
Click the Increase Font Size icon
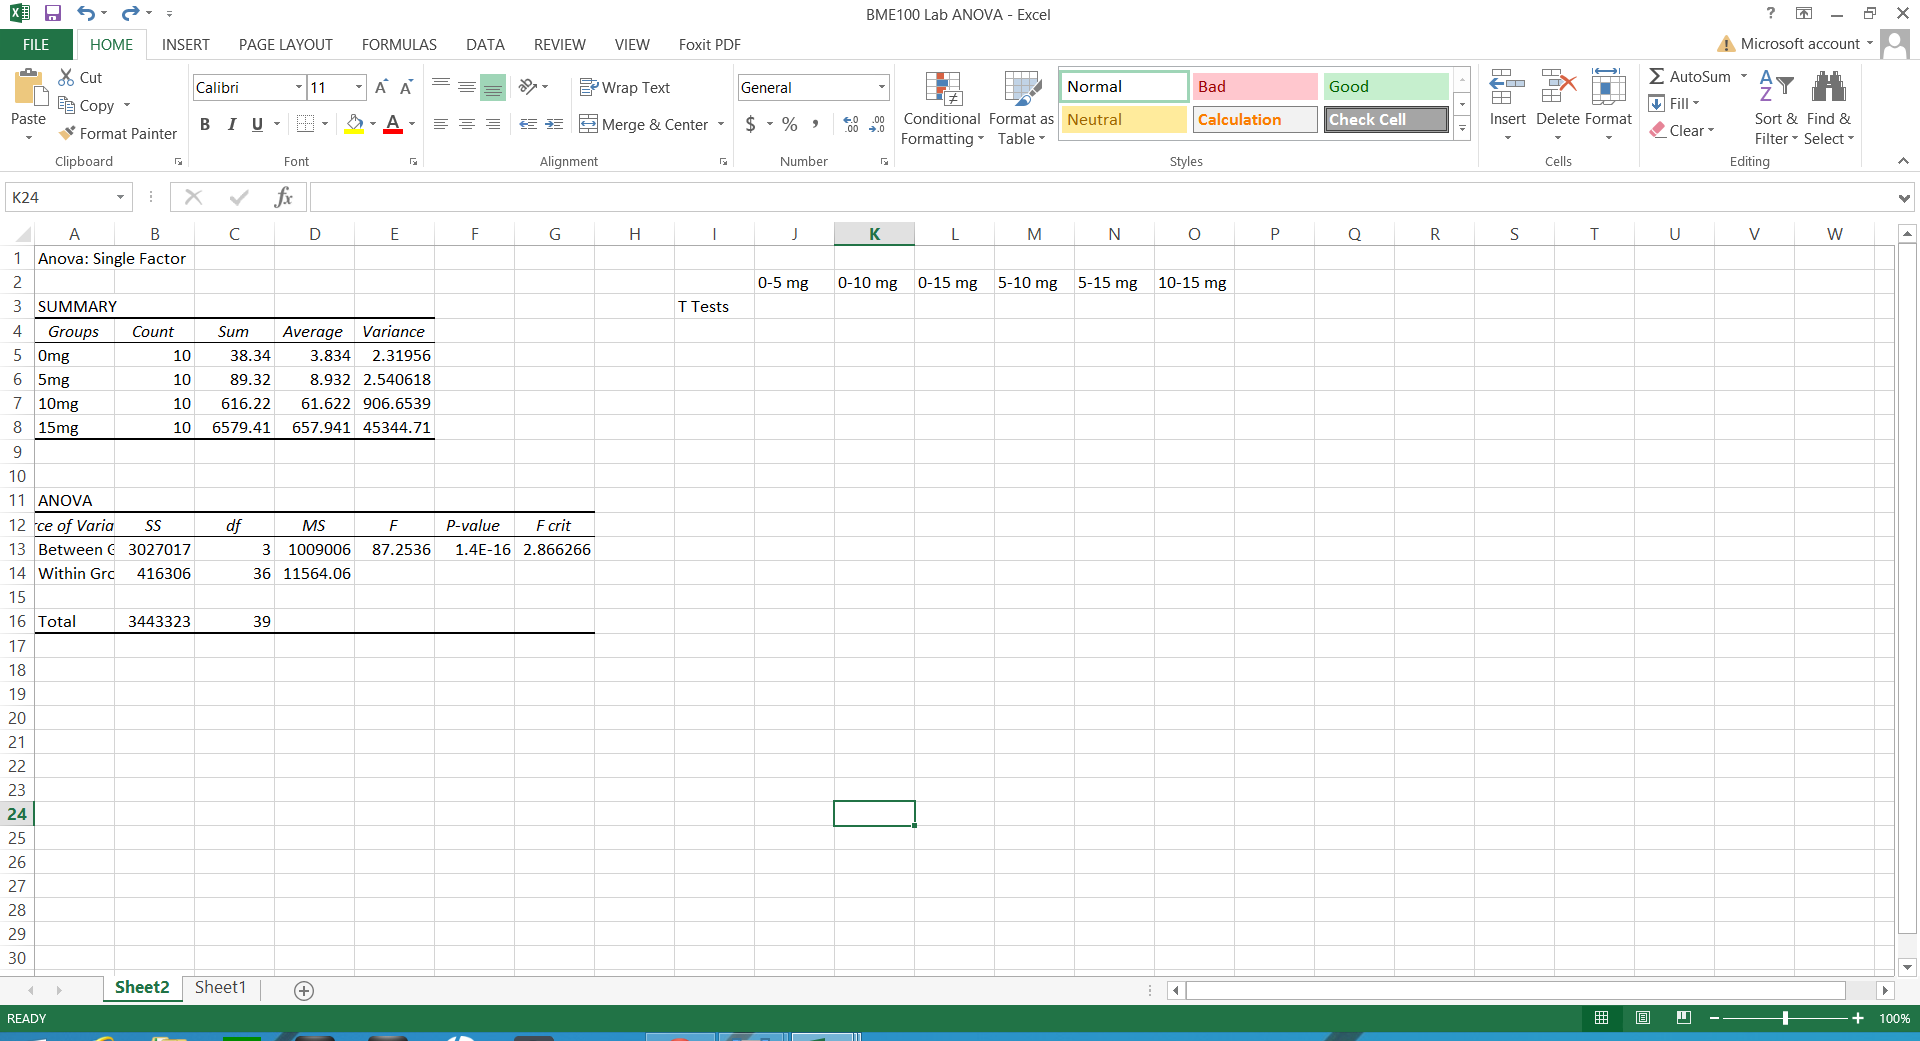(381, 88)
